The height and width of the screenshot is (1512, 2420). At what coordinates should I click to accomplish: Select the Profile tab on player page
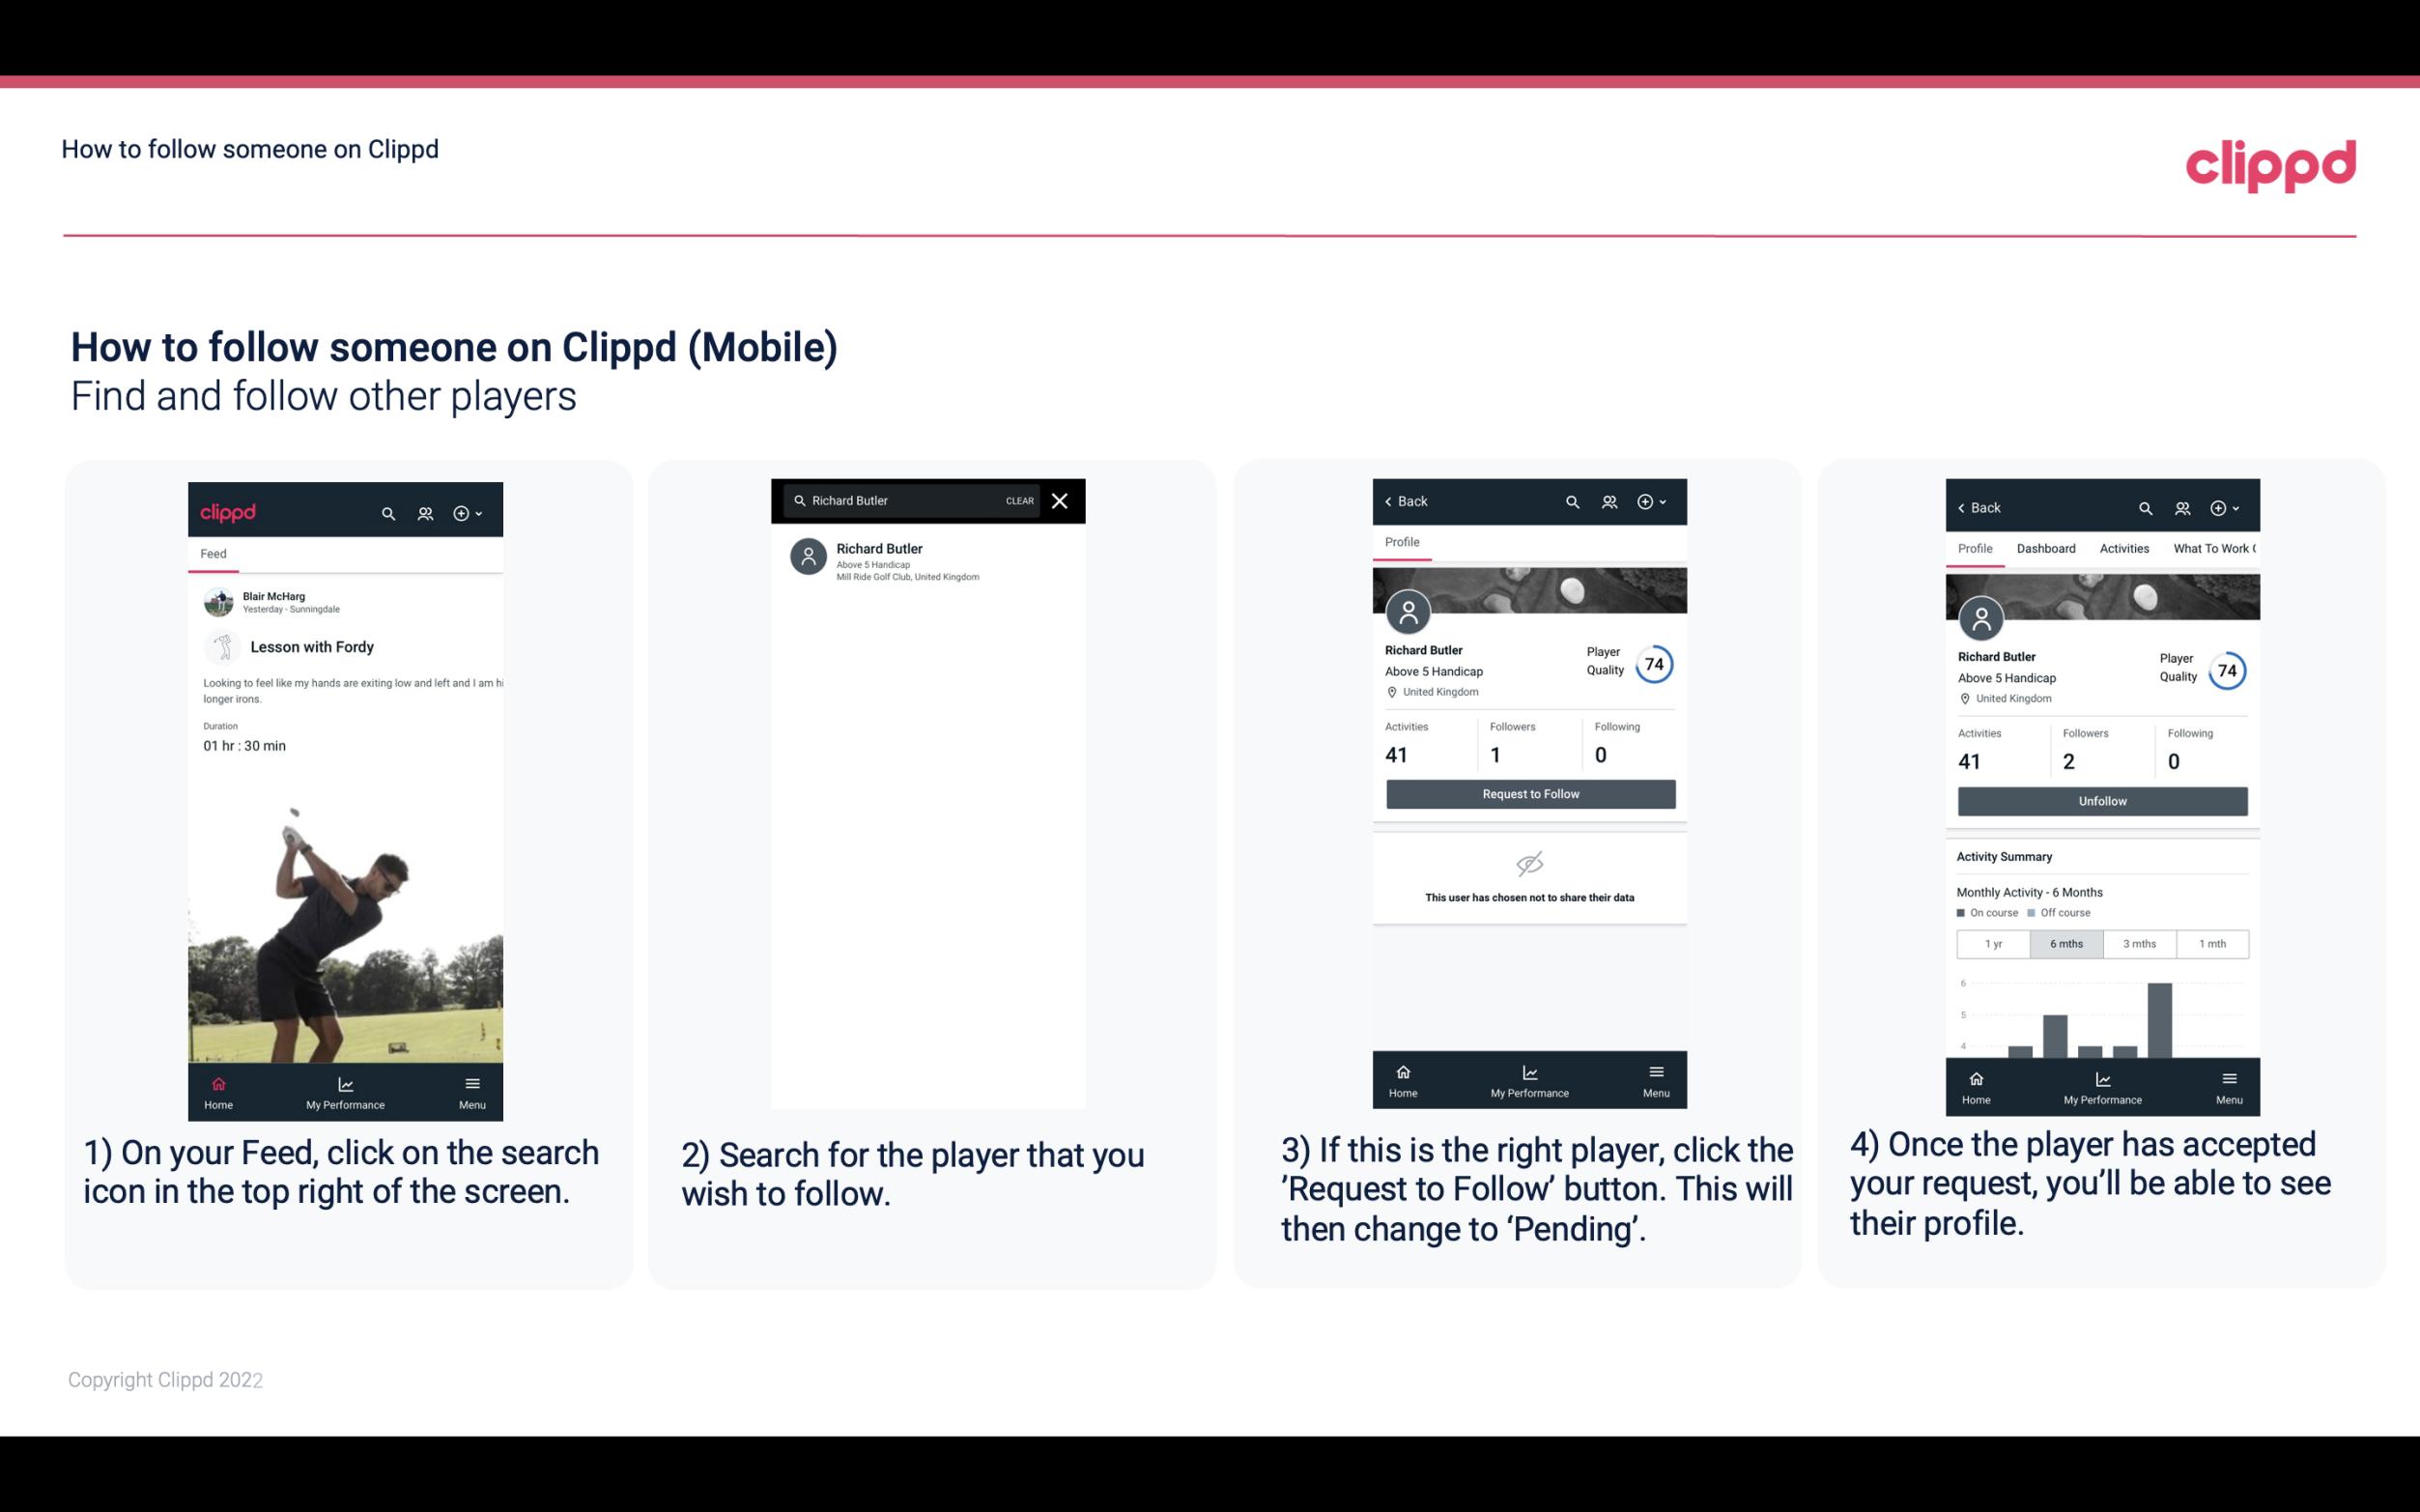(1405, 542)
